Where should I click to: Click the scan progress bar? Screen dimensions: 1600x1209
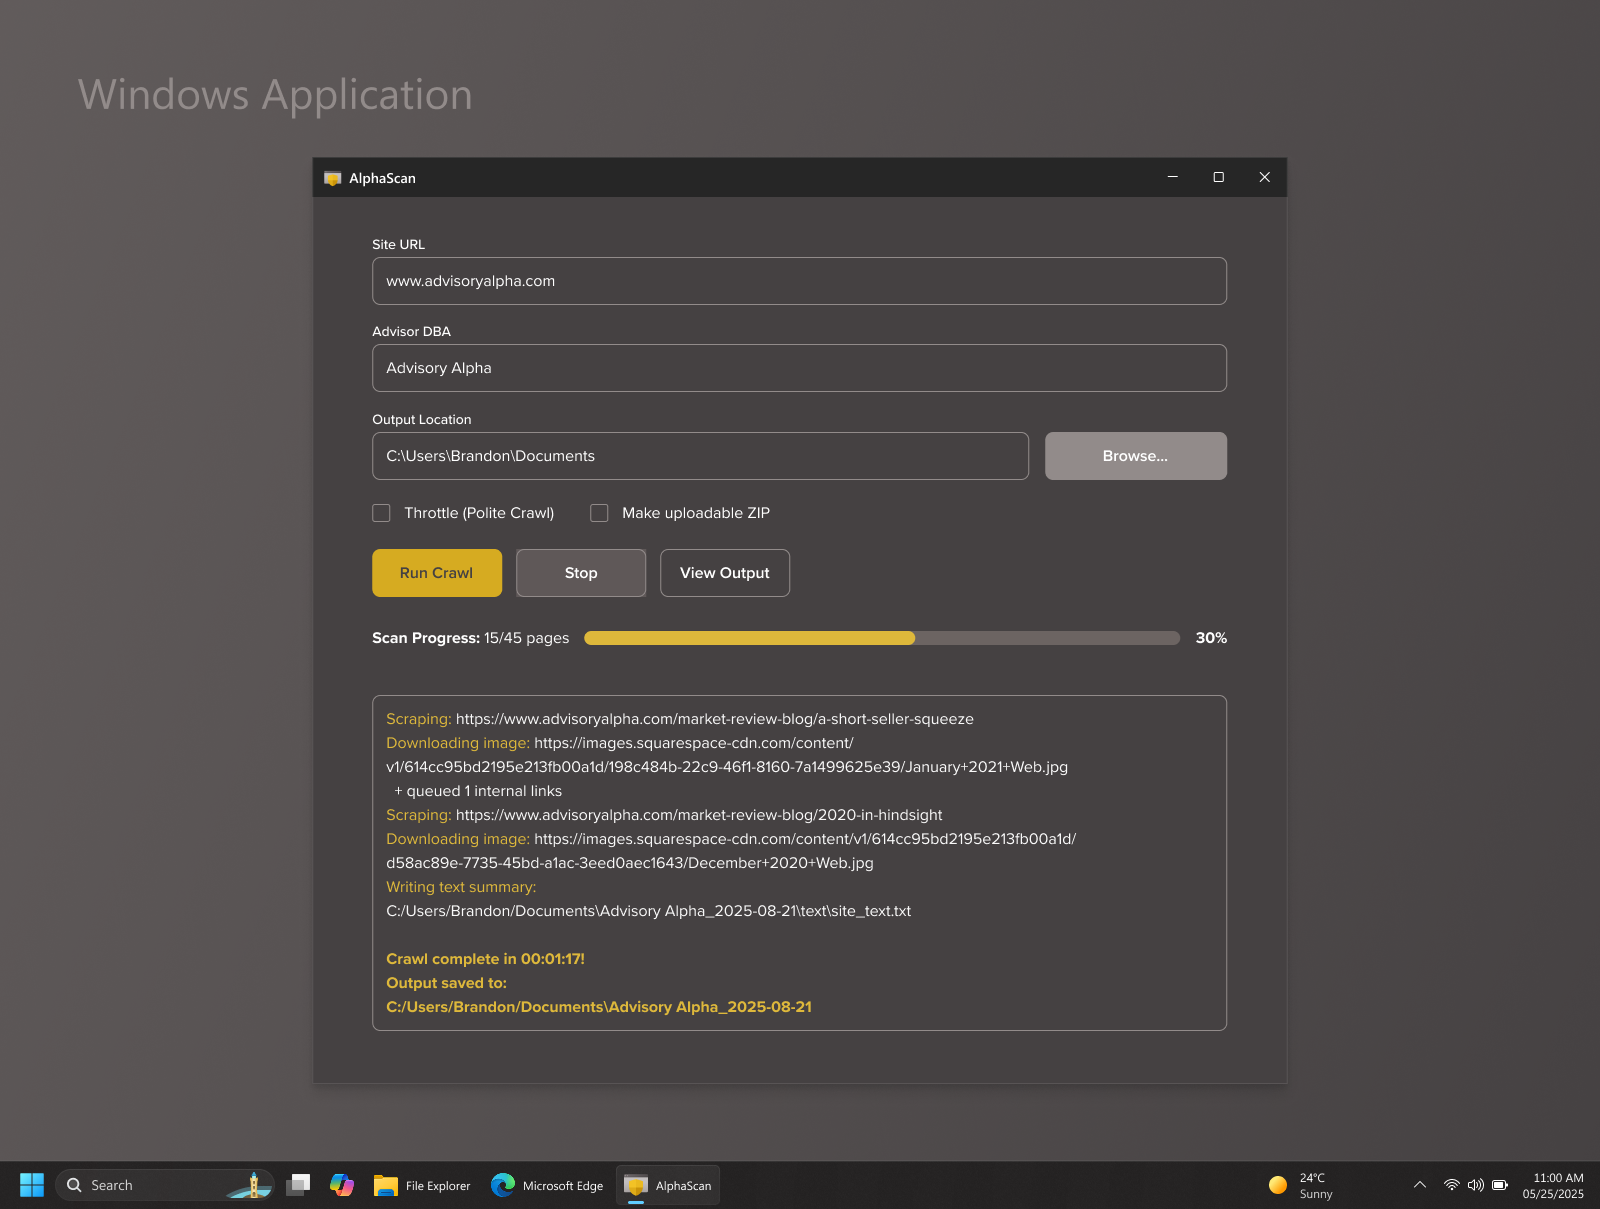coord(882,638)
